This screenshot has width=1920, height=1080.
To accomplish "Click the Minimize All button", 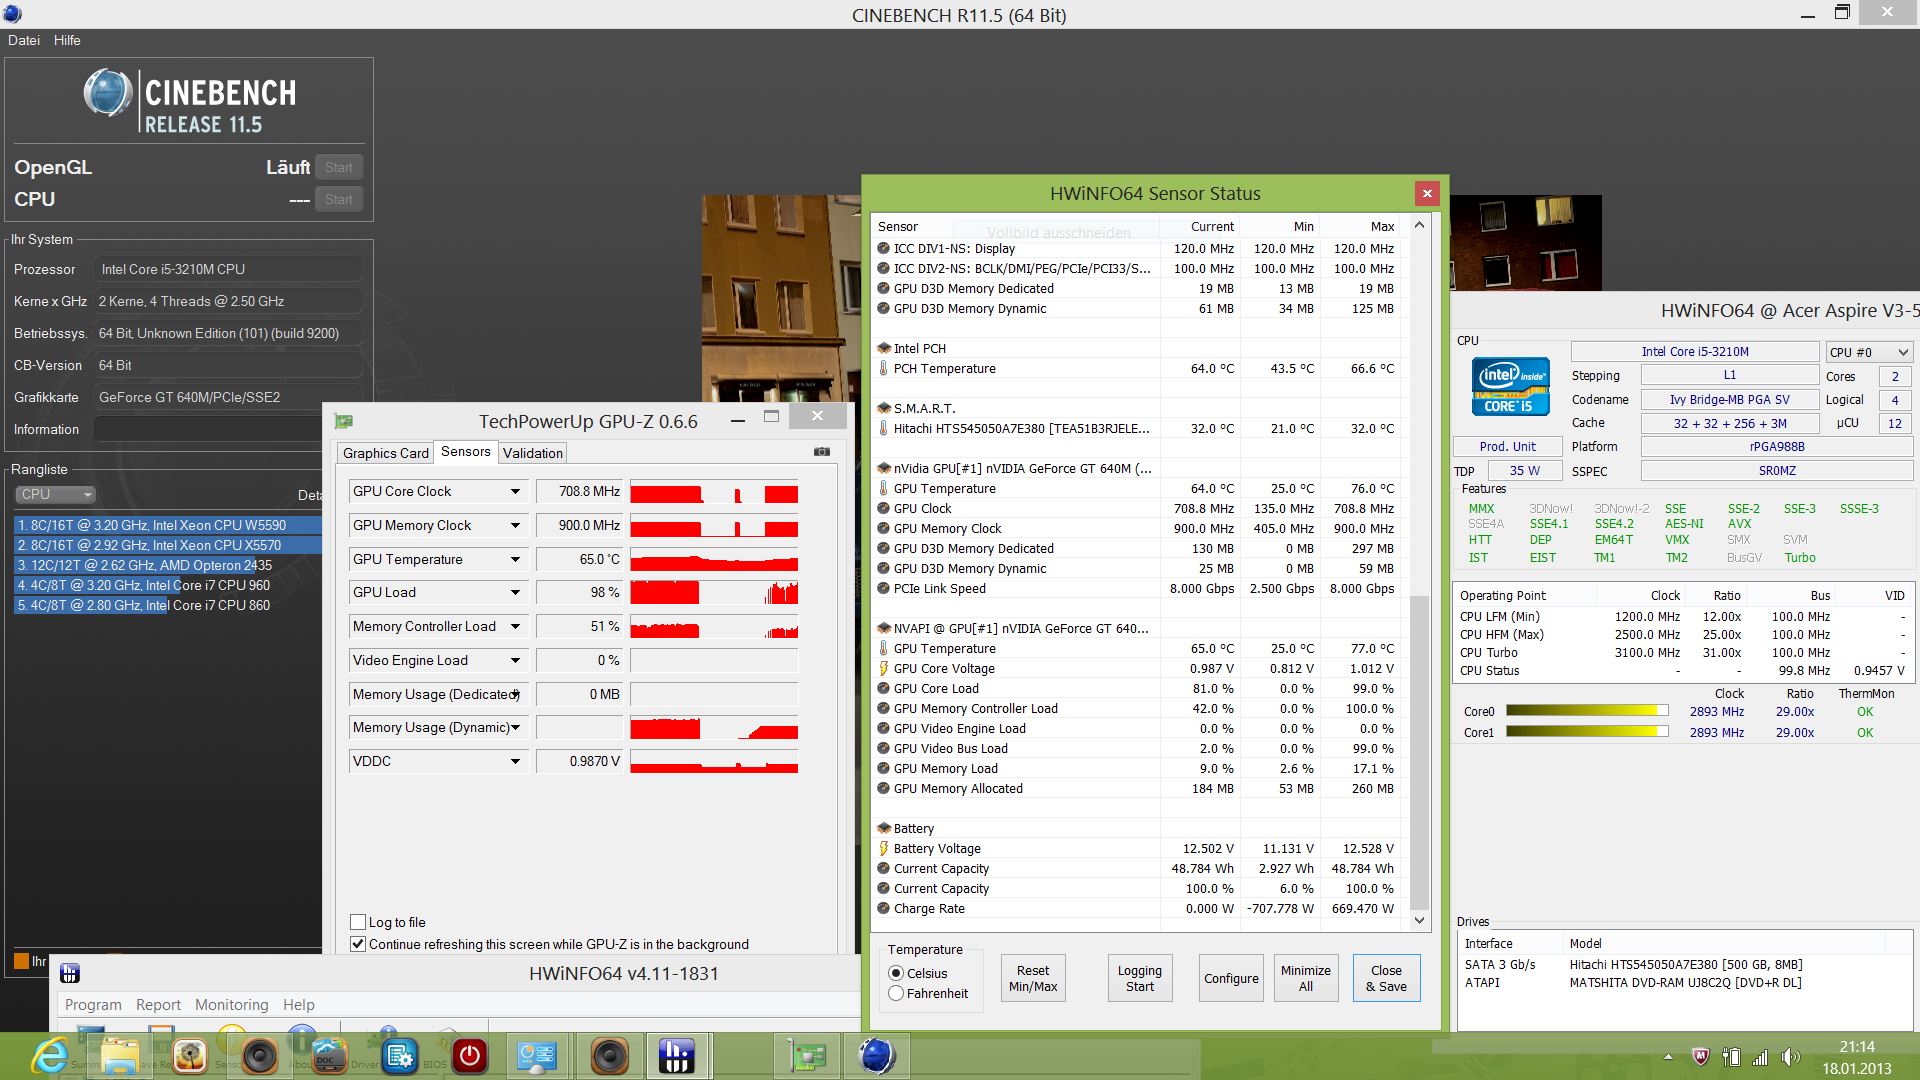I will point(1305,978).
